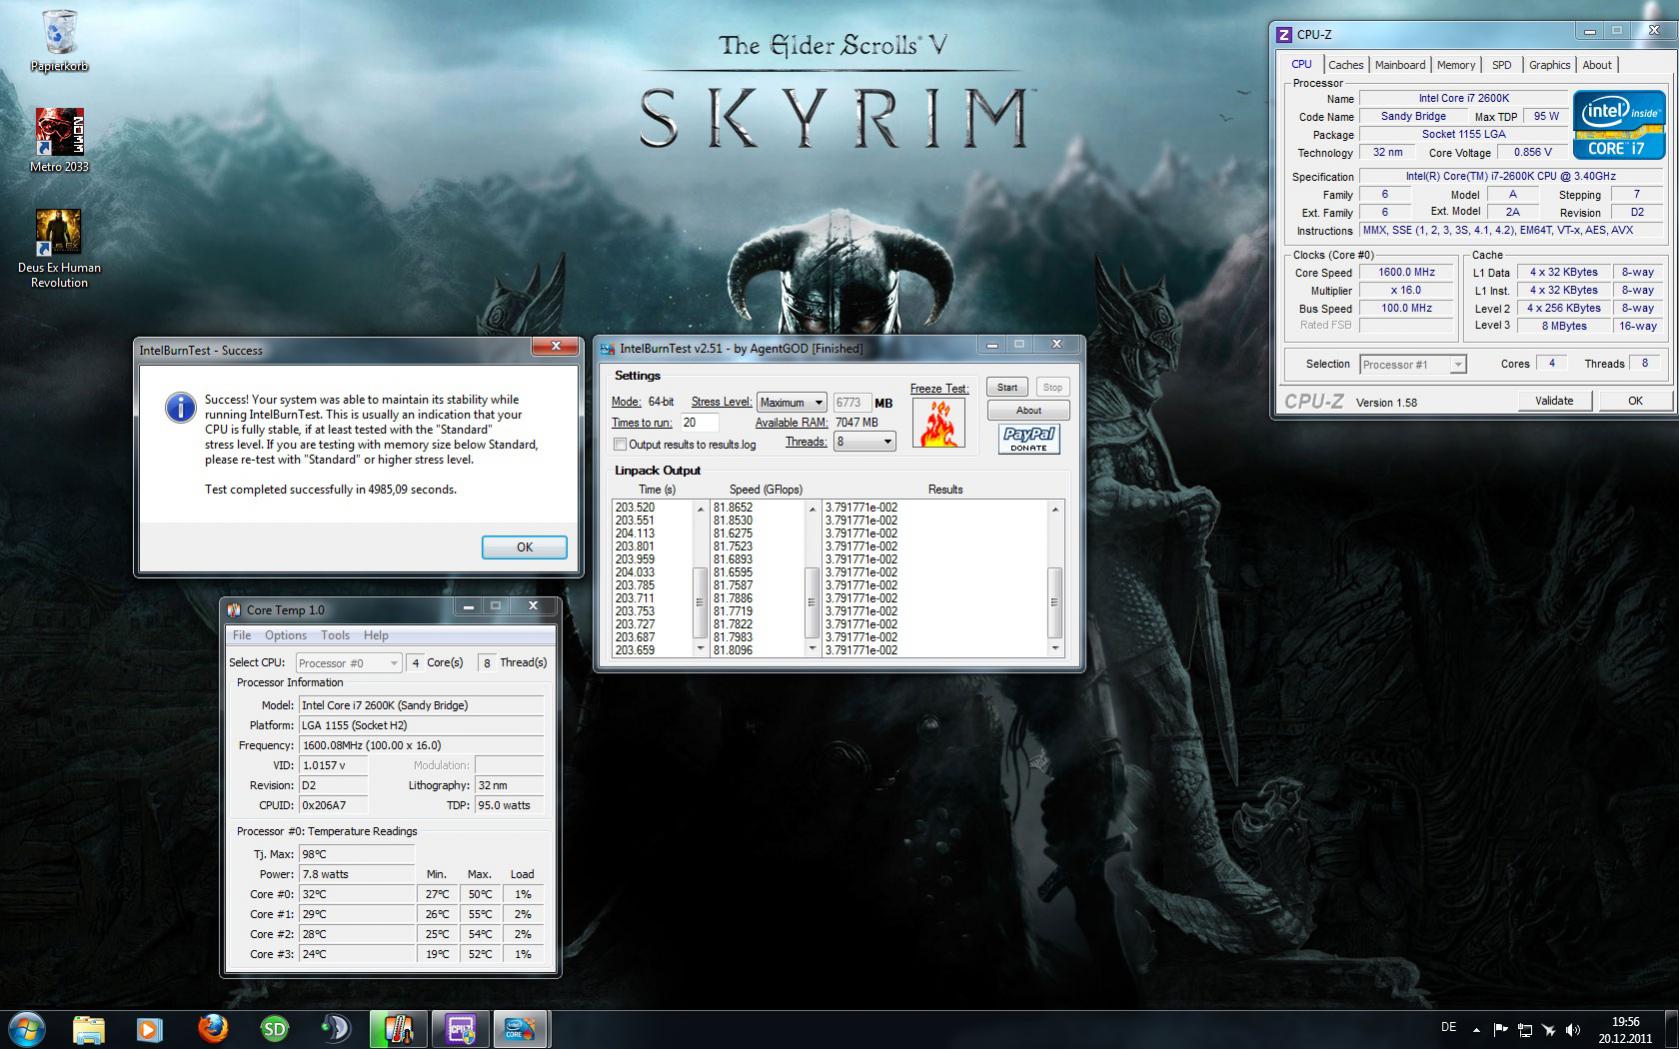This screenshot has width=1679, height=1049.
Task: Switch to the Mainboard tab in CPU-Z
Action: coord(1400,65)
